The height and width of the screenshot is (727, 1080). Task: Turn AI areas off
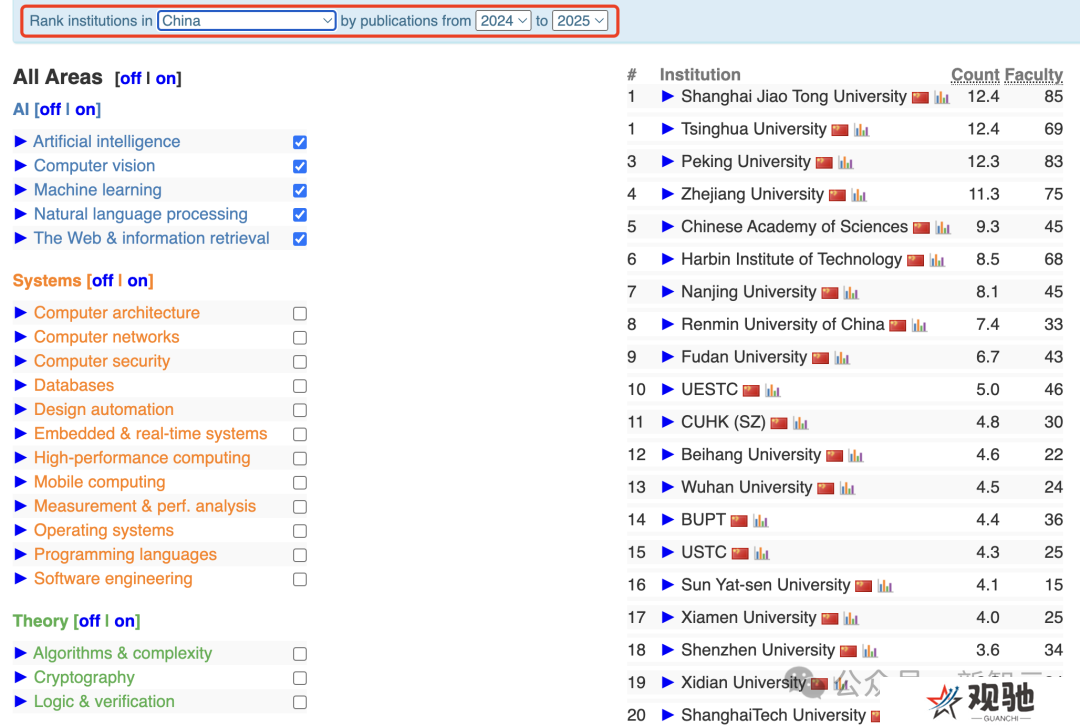click(x=50, y=110)
